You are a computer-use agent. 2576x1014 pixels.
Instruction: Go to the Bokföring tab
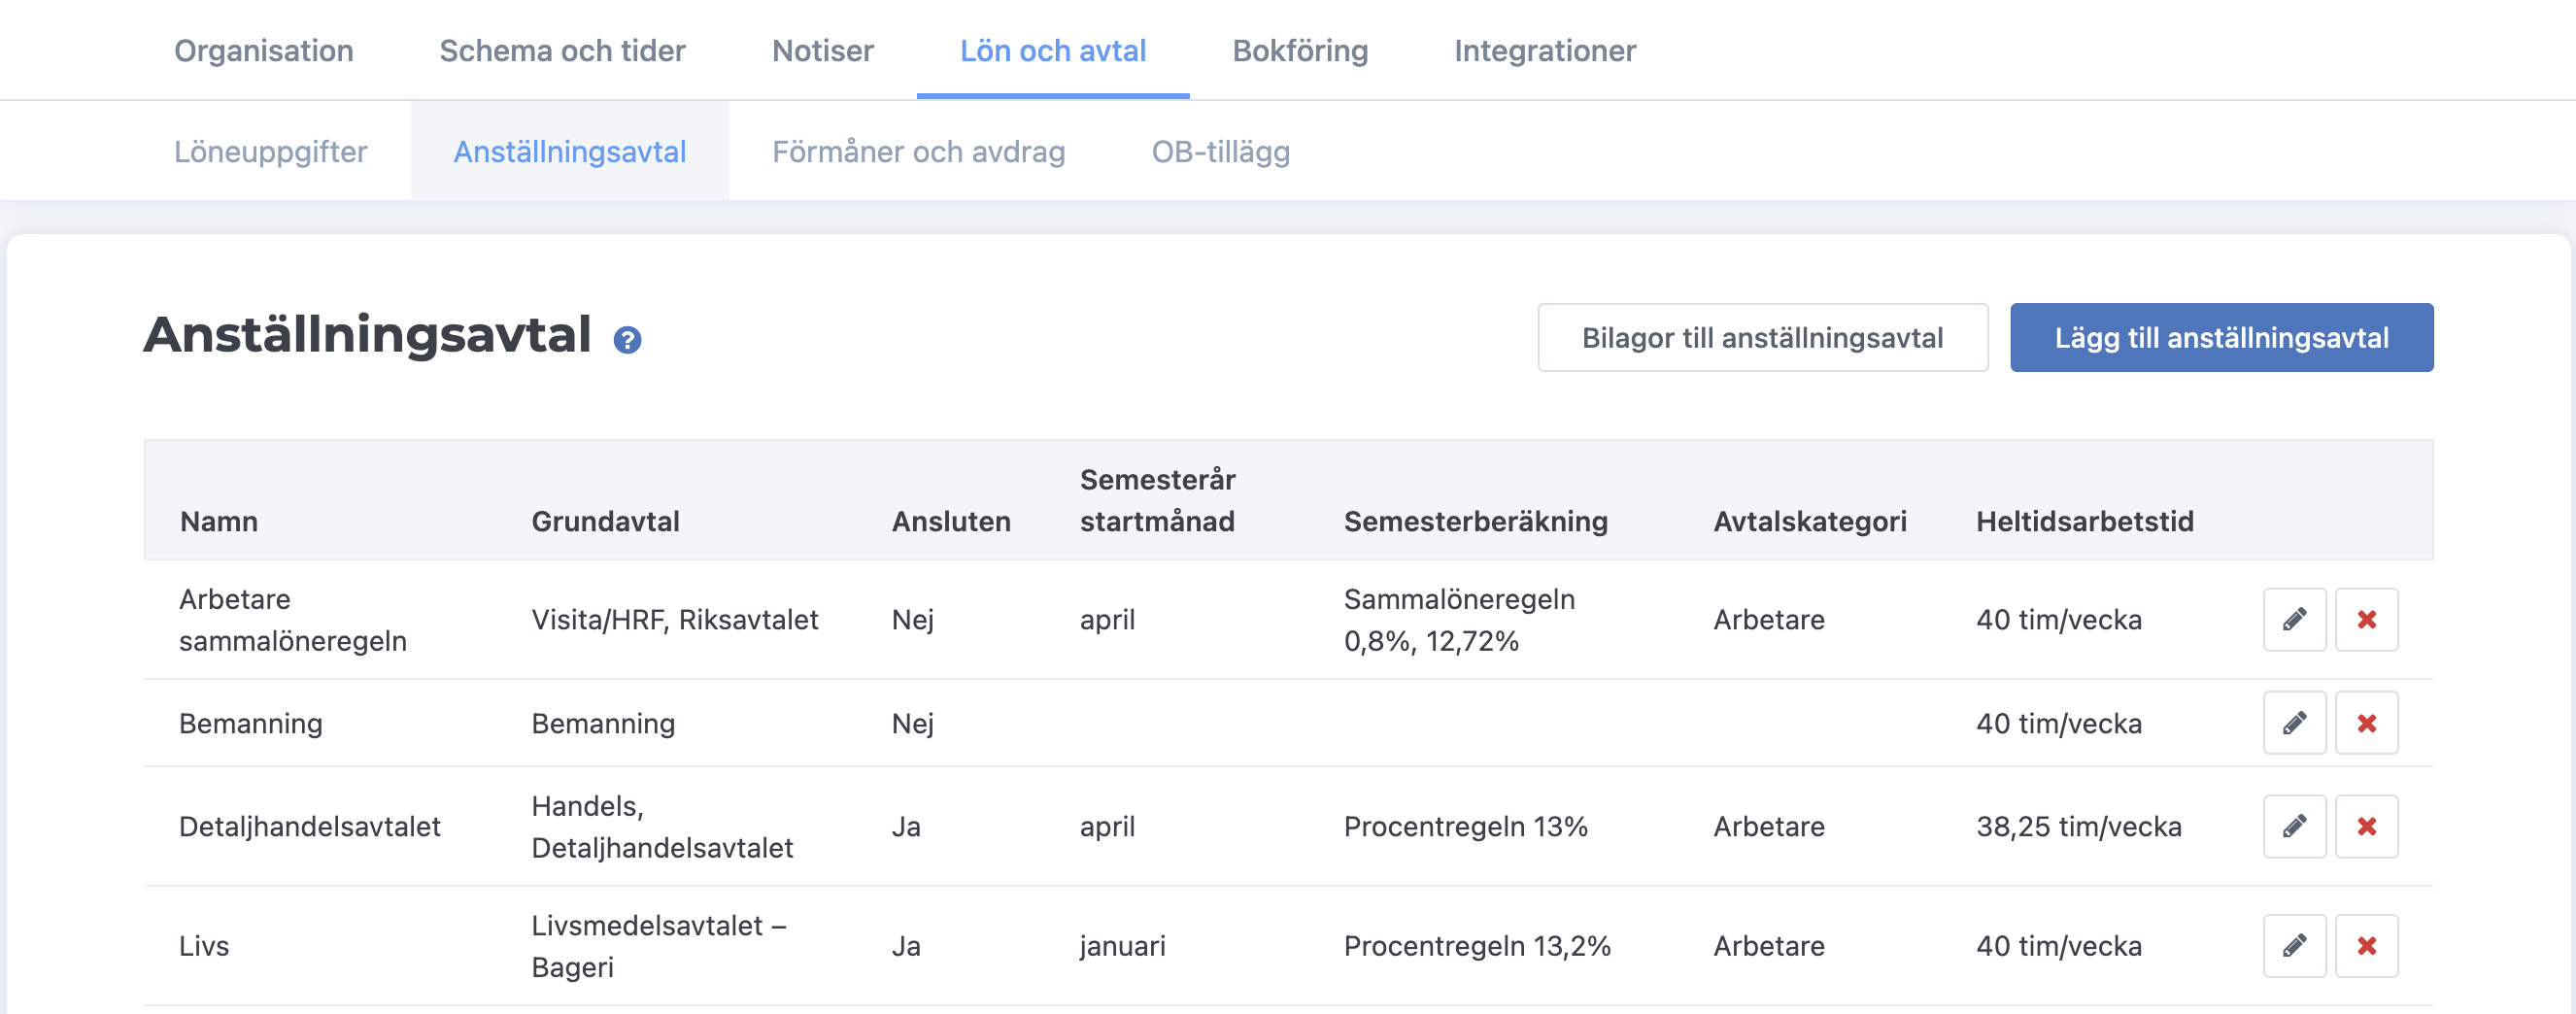click(1299, 50)
